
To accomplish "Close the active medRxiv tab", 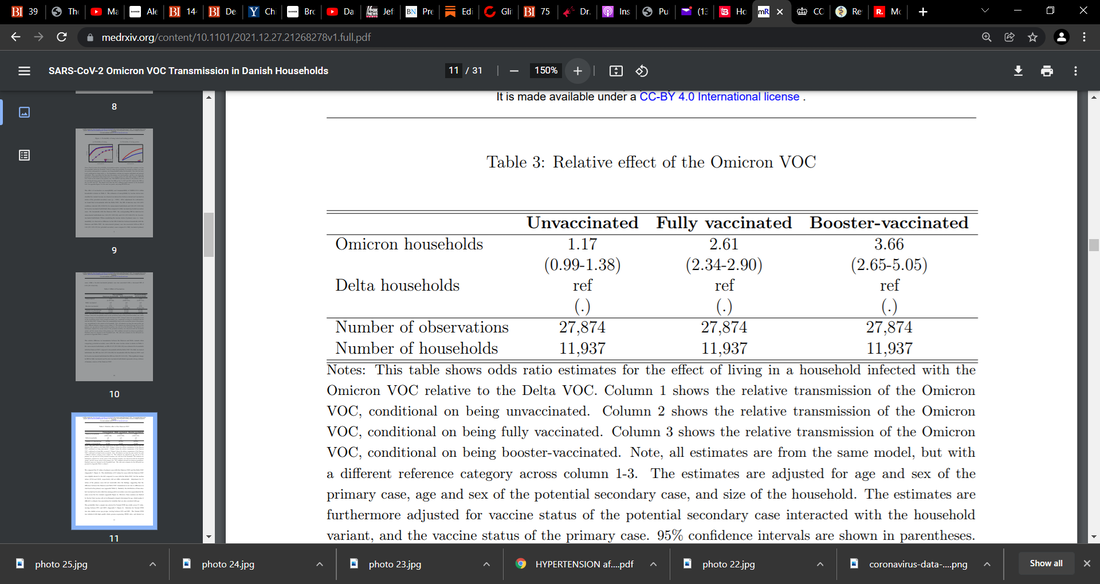I will pos(779,11).
